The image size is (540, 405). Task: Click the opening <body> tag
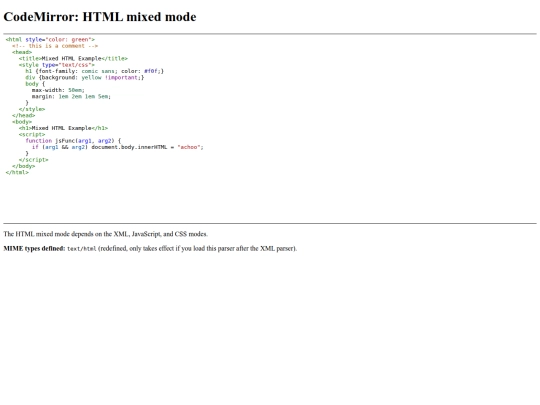click(x=22, y=122)
